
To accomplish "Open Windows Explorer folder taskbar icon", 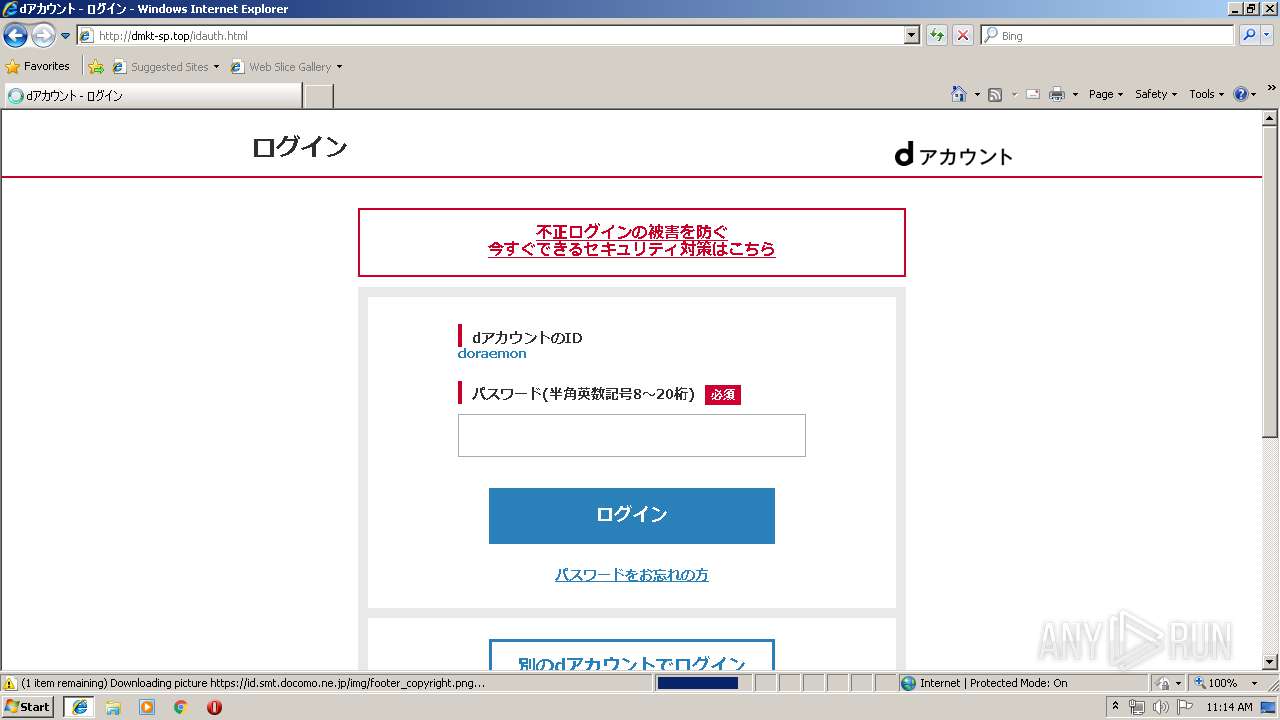I will [x=113, y=707].
